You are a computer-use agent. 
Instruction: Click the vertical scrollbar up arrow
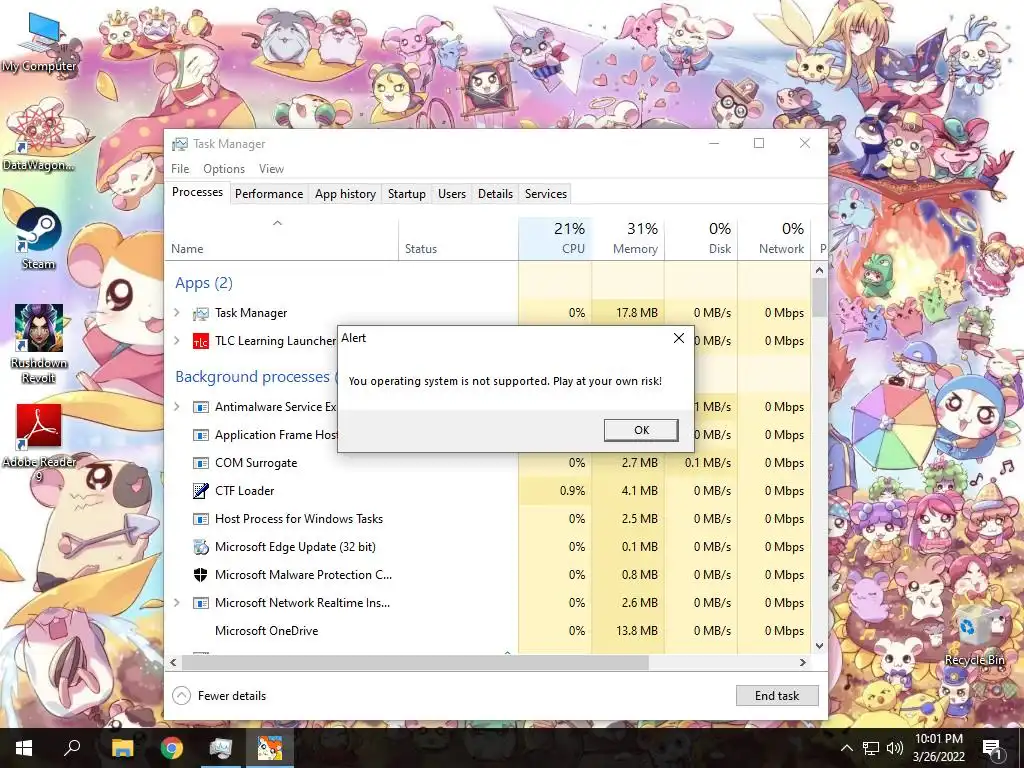[820, 270]
